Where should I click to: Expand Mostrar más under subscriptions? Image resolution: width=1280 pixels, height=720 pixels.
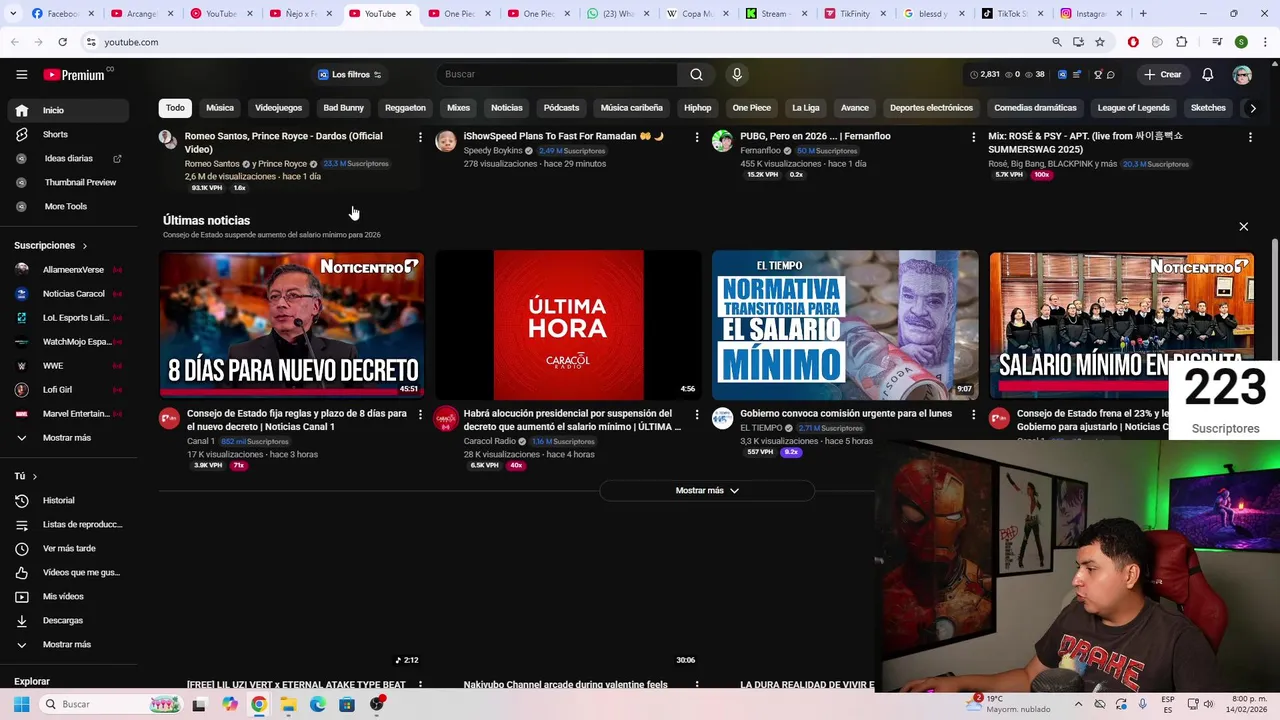coord(67,438)
